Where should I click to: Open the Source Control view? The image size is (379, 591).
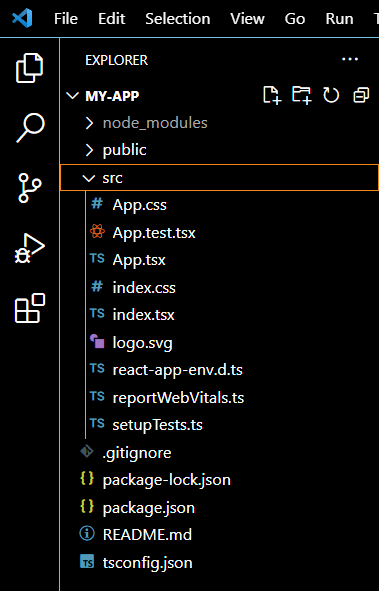click(x=29, y=188)
